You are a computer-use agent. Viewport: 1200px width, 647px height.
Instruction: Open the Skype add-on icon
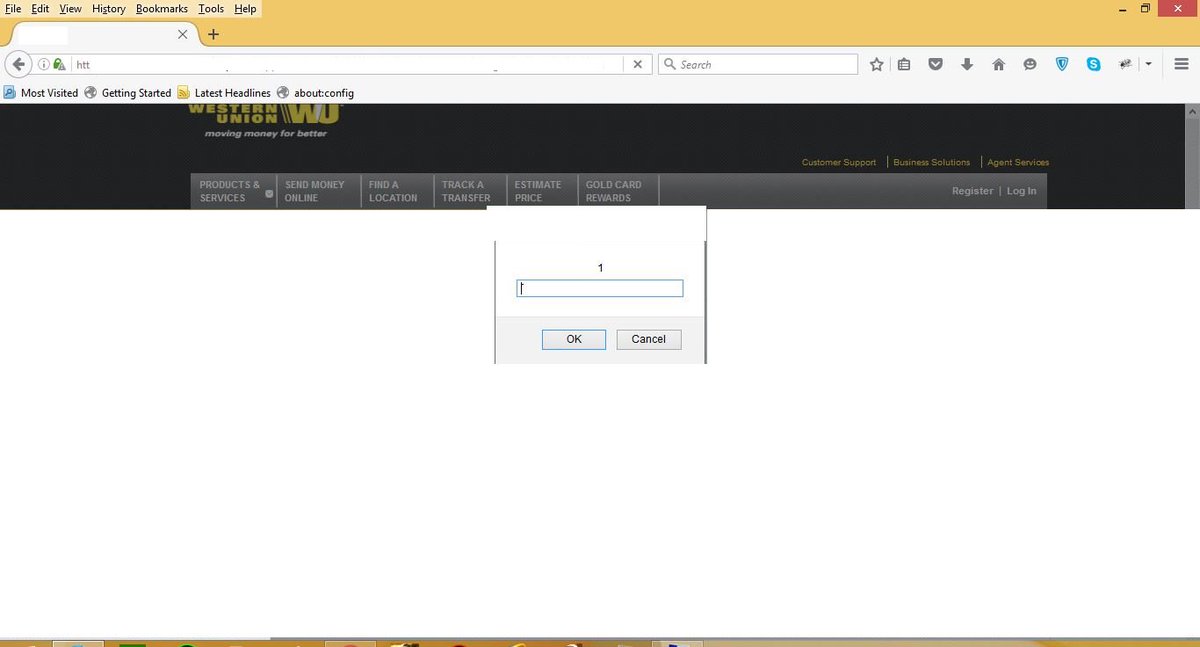click(1094, 63)
